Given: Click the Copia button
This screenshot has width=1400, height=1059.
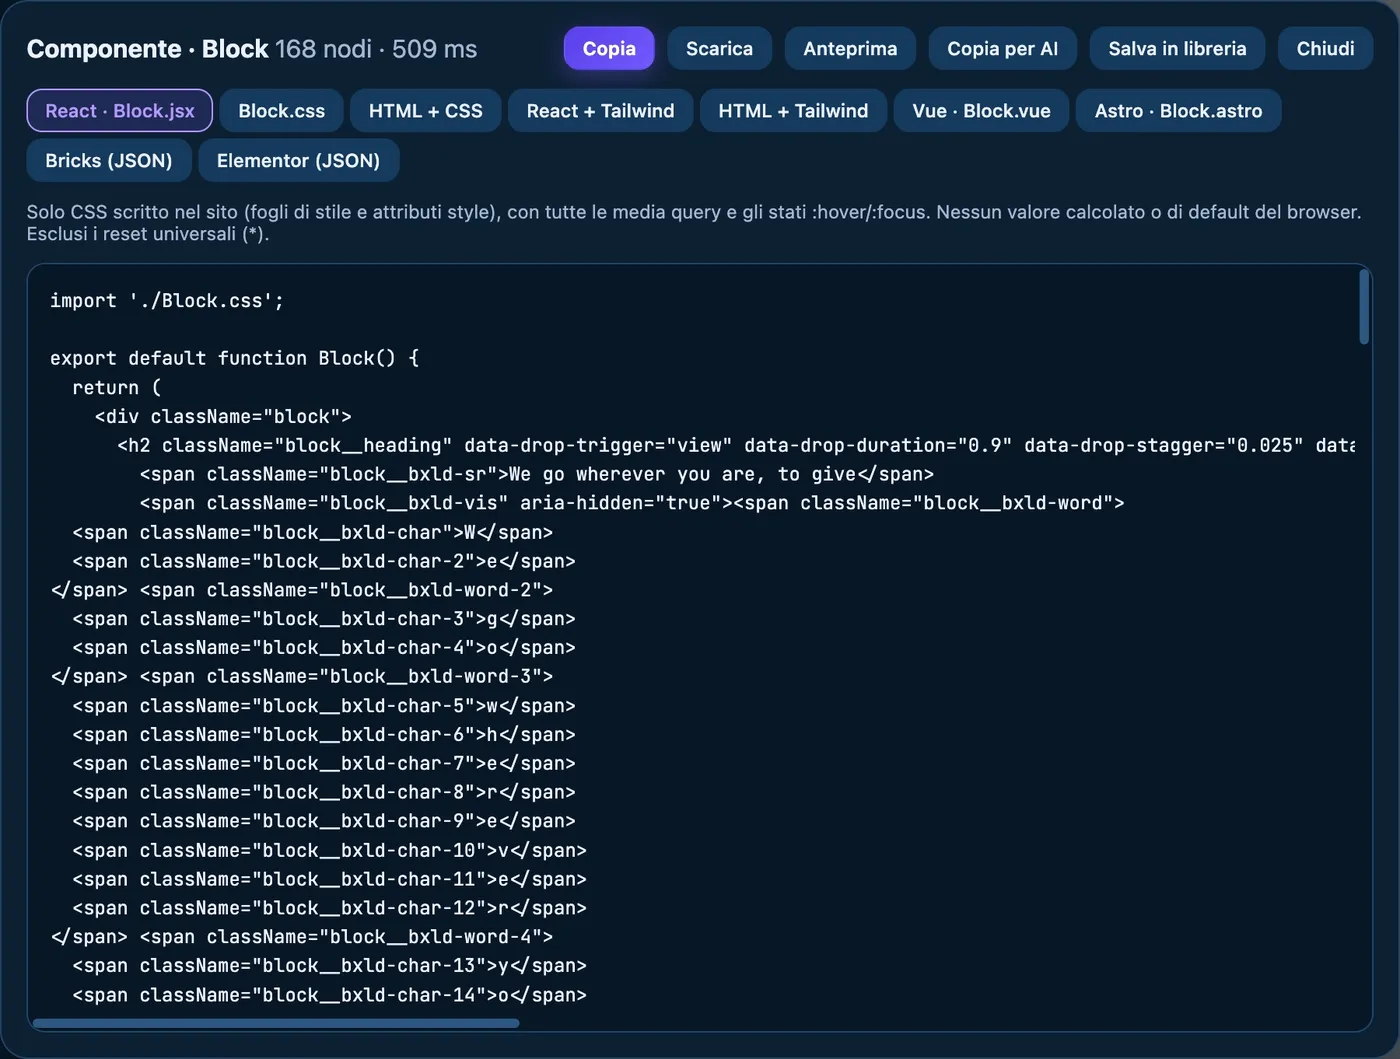Looking at the screenshot, I should [609, 48].
